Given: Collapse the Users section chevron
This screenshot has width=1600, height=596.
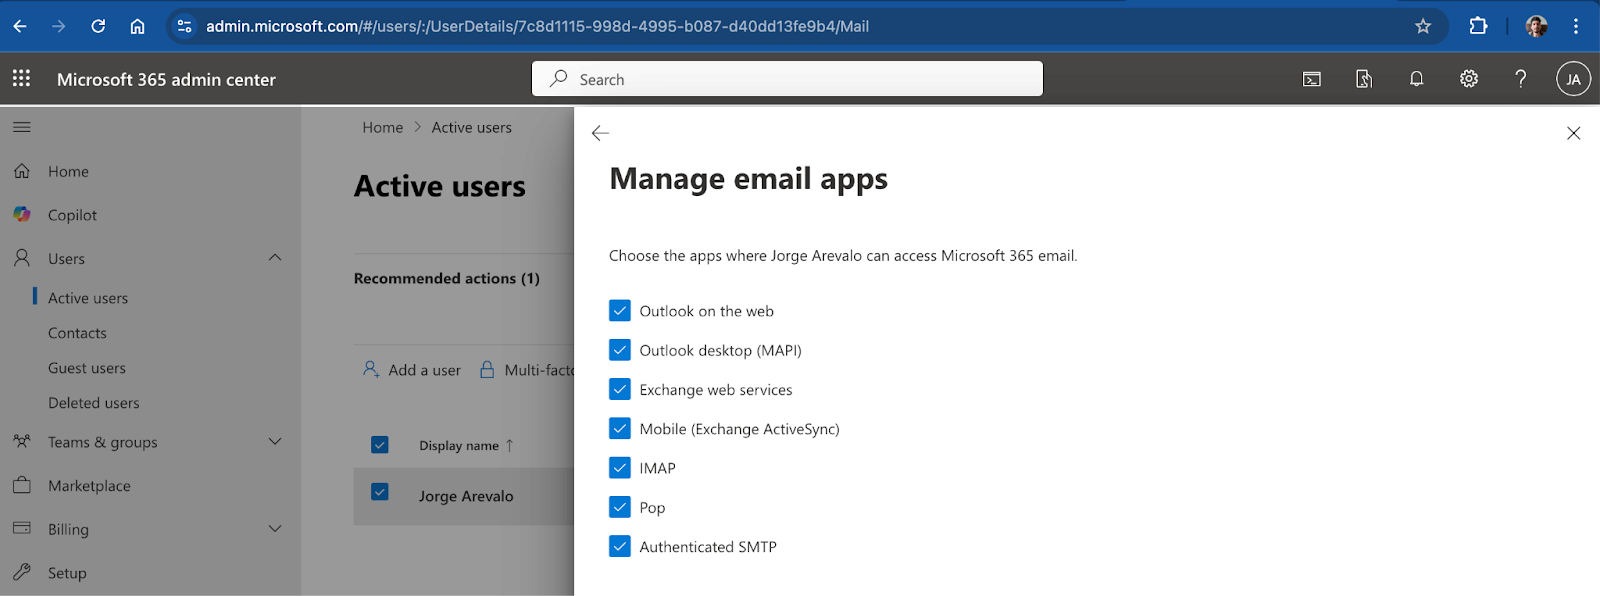Looking at the screenshot, I should pyautogui.click(x=275, y=258).
